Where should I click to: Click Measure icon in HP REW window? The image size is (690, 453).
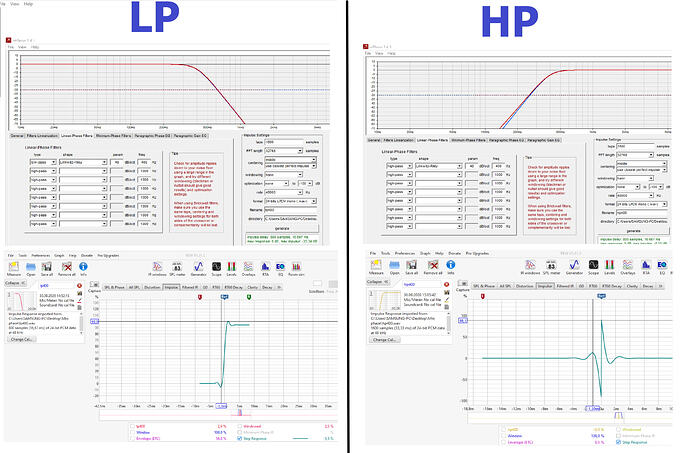click(376, 265)
